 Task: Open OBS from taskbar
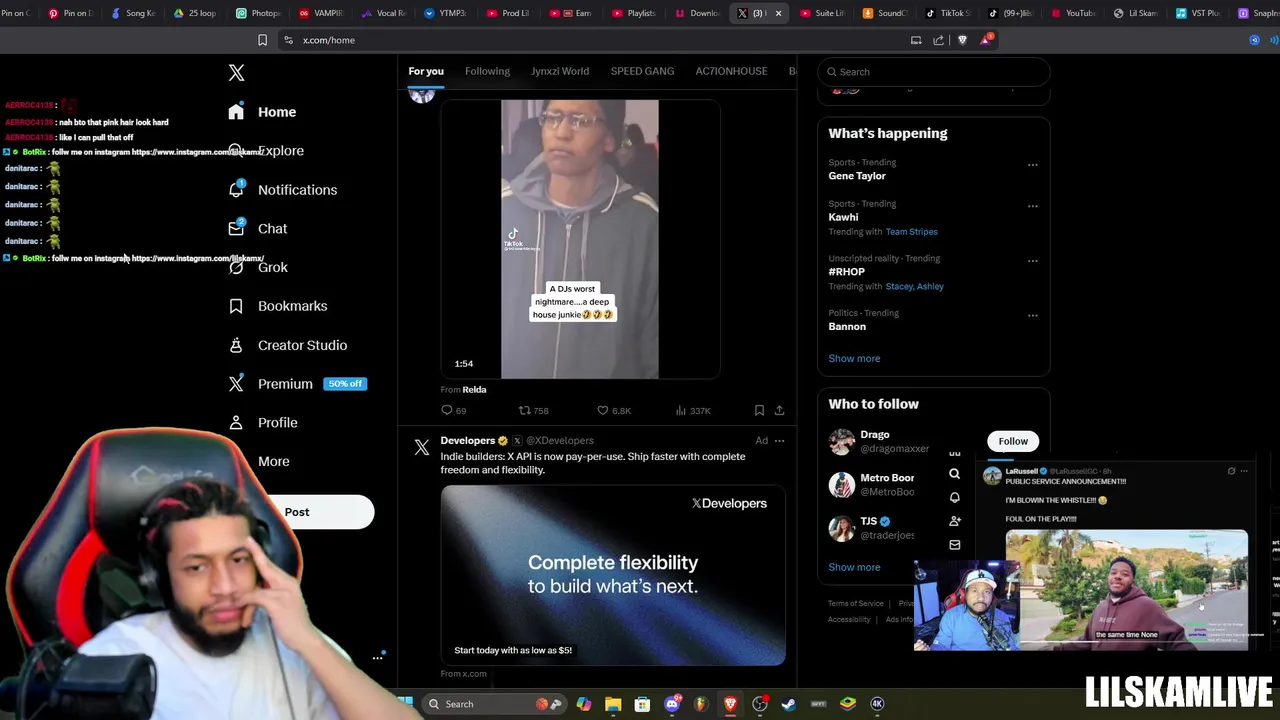[x=760, y=704]
